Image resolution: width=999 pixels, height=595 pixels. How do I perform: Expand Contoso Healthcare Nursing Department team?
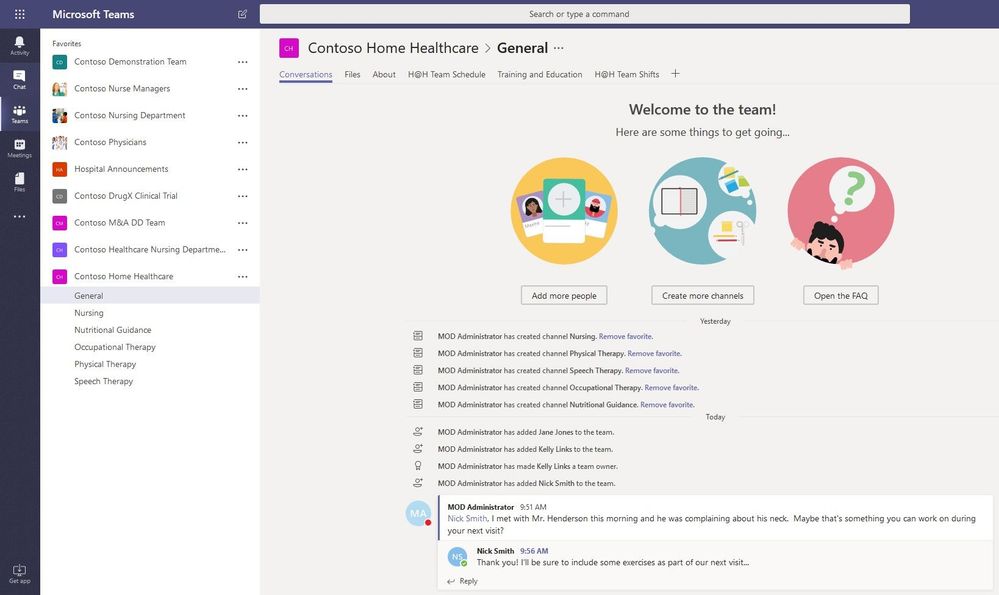(x=150, y=250)
